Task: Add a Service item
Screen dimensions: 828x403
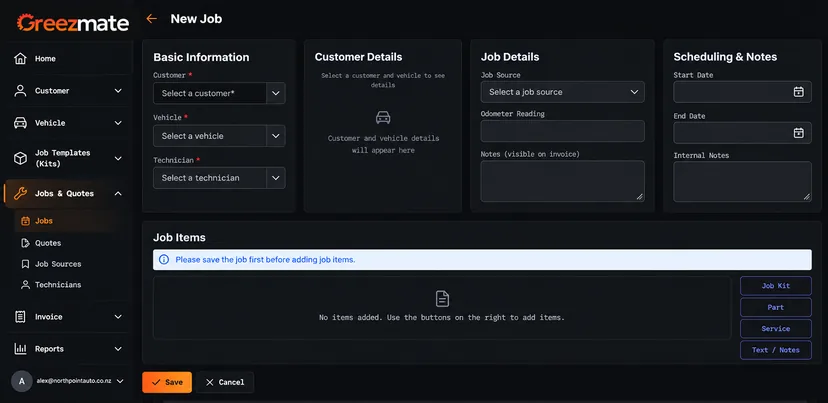Action: coord(776,329)
